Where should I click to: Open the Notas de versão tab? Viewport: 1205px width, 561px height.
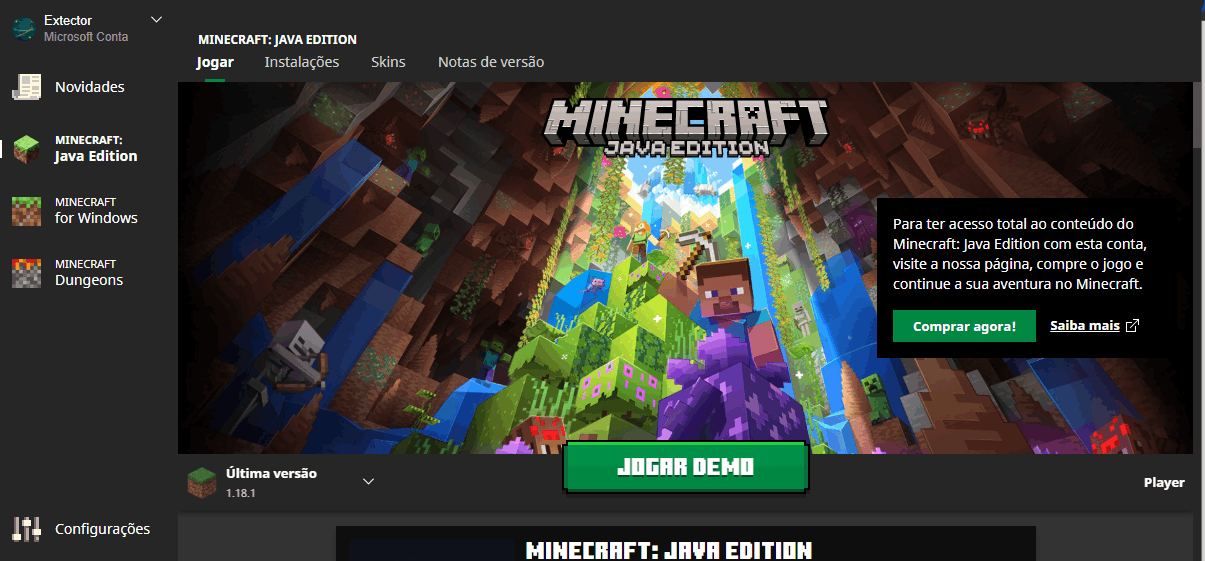(491, 62)
